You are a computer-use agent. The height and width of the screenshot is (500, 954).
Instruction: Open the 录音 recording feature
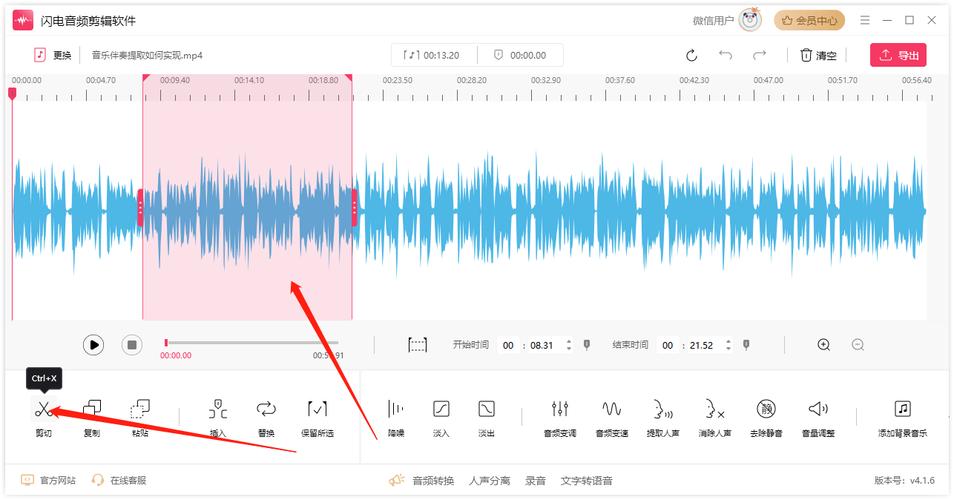point(535,481)
